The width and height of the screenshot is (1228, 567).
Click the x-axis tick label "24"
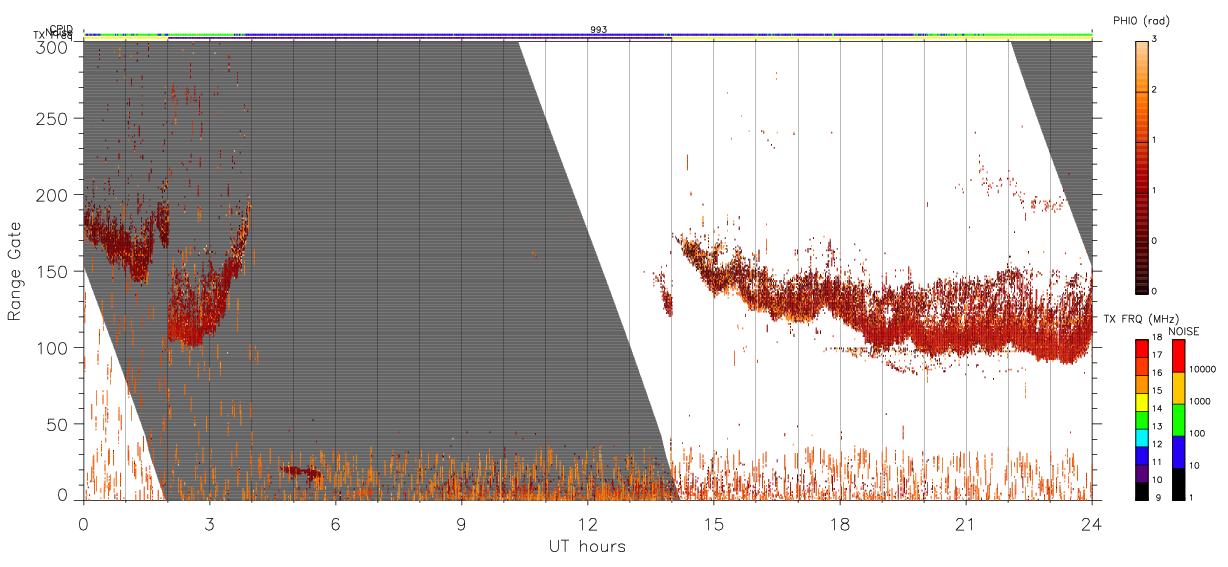[x=1092, y=524]
